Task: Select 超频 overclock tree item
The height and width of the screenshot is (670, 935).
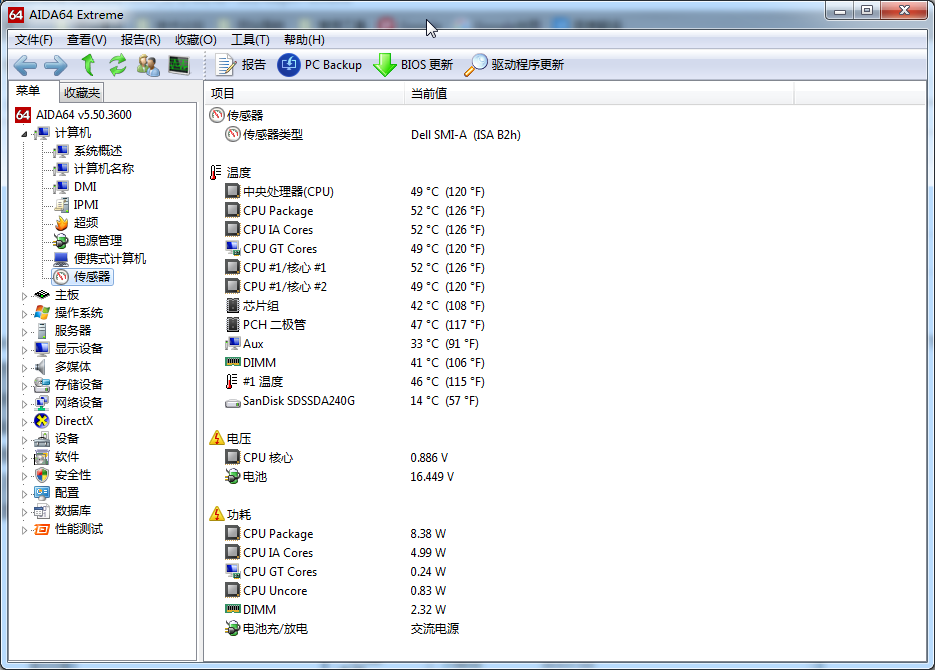Action: pyautogui.click(x=86, y=223)
